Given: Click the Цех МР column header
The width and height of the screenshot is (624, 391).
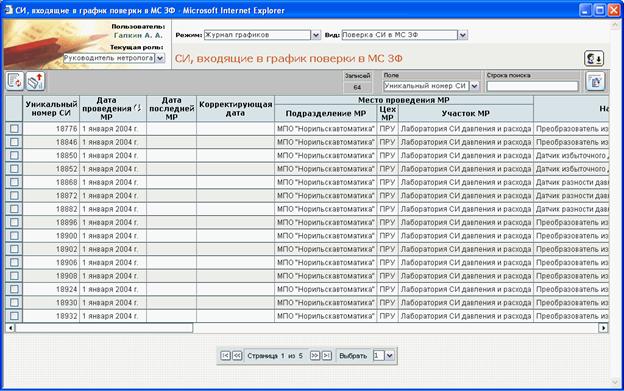Looking at the screenshot, I should click(387, 113).
